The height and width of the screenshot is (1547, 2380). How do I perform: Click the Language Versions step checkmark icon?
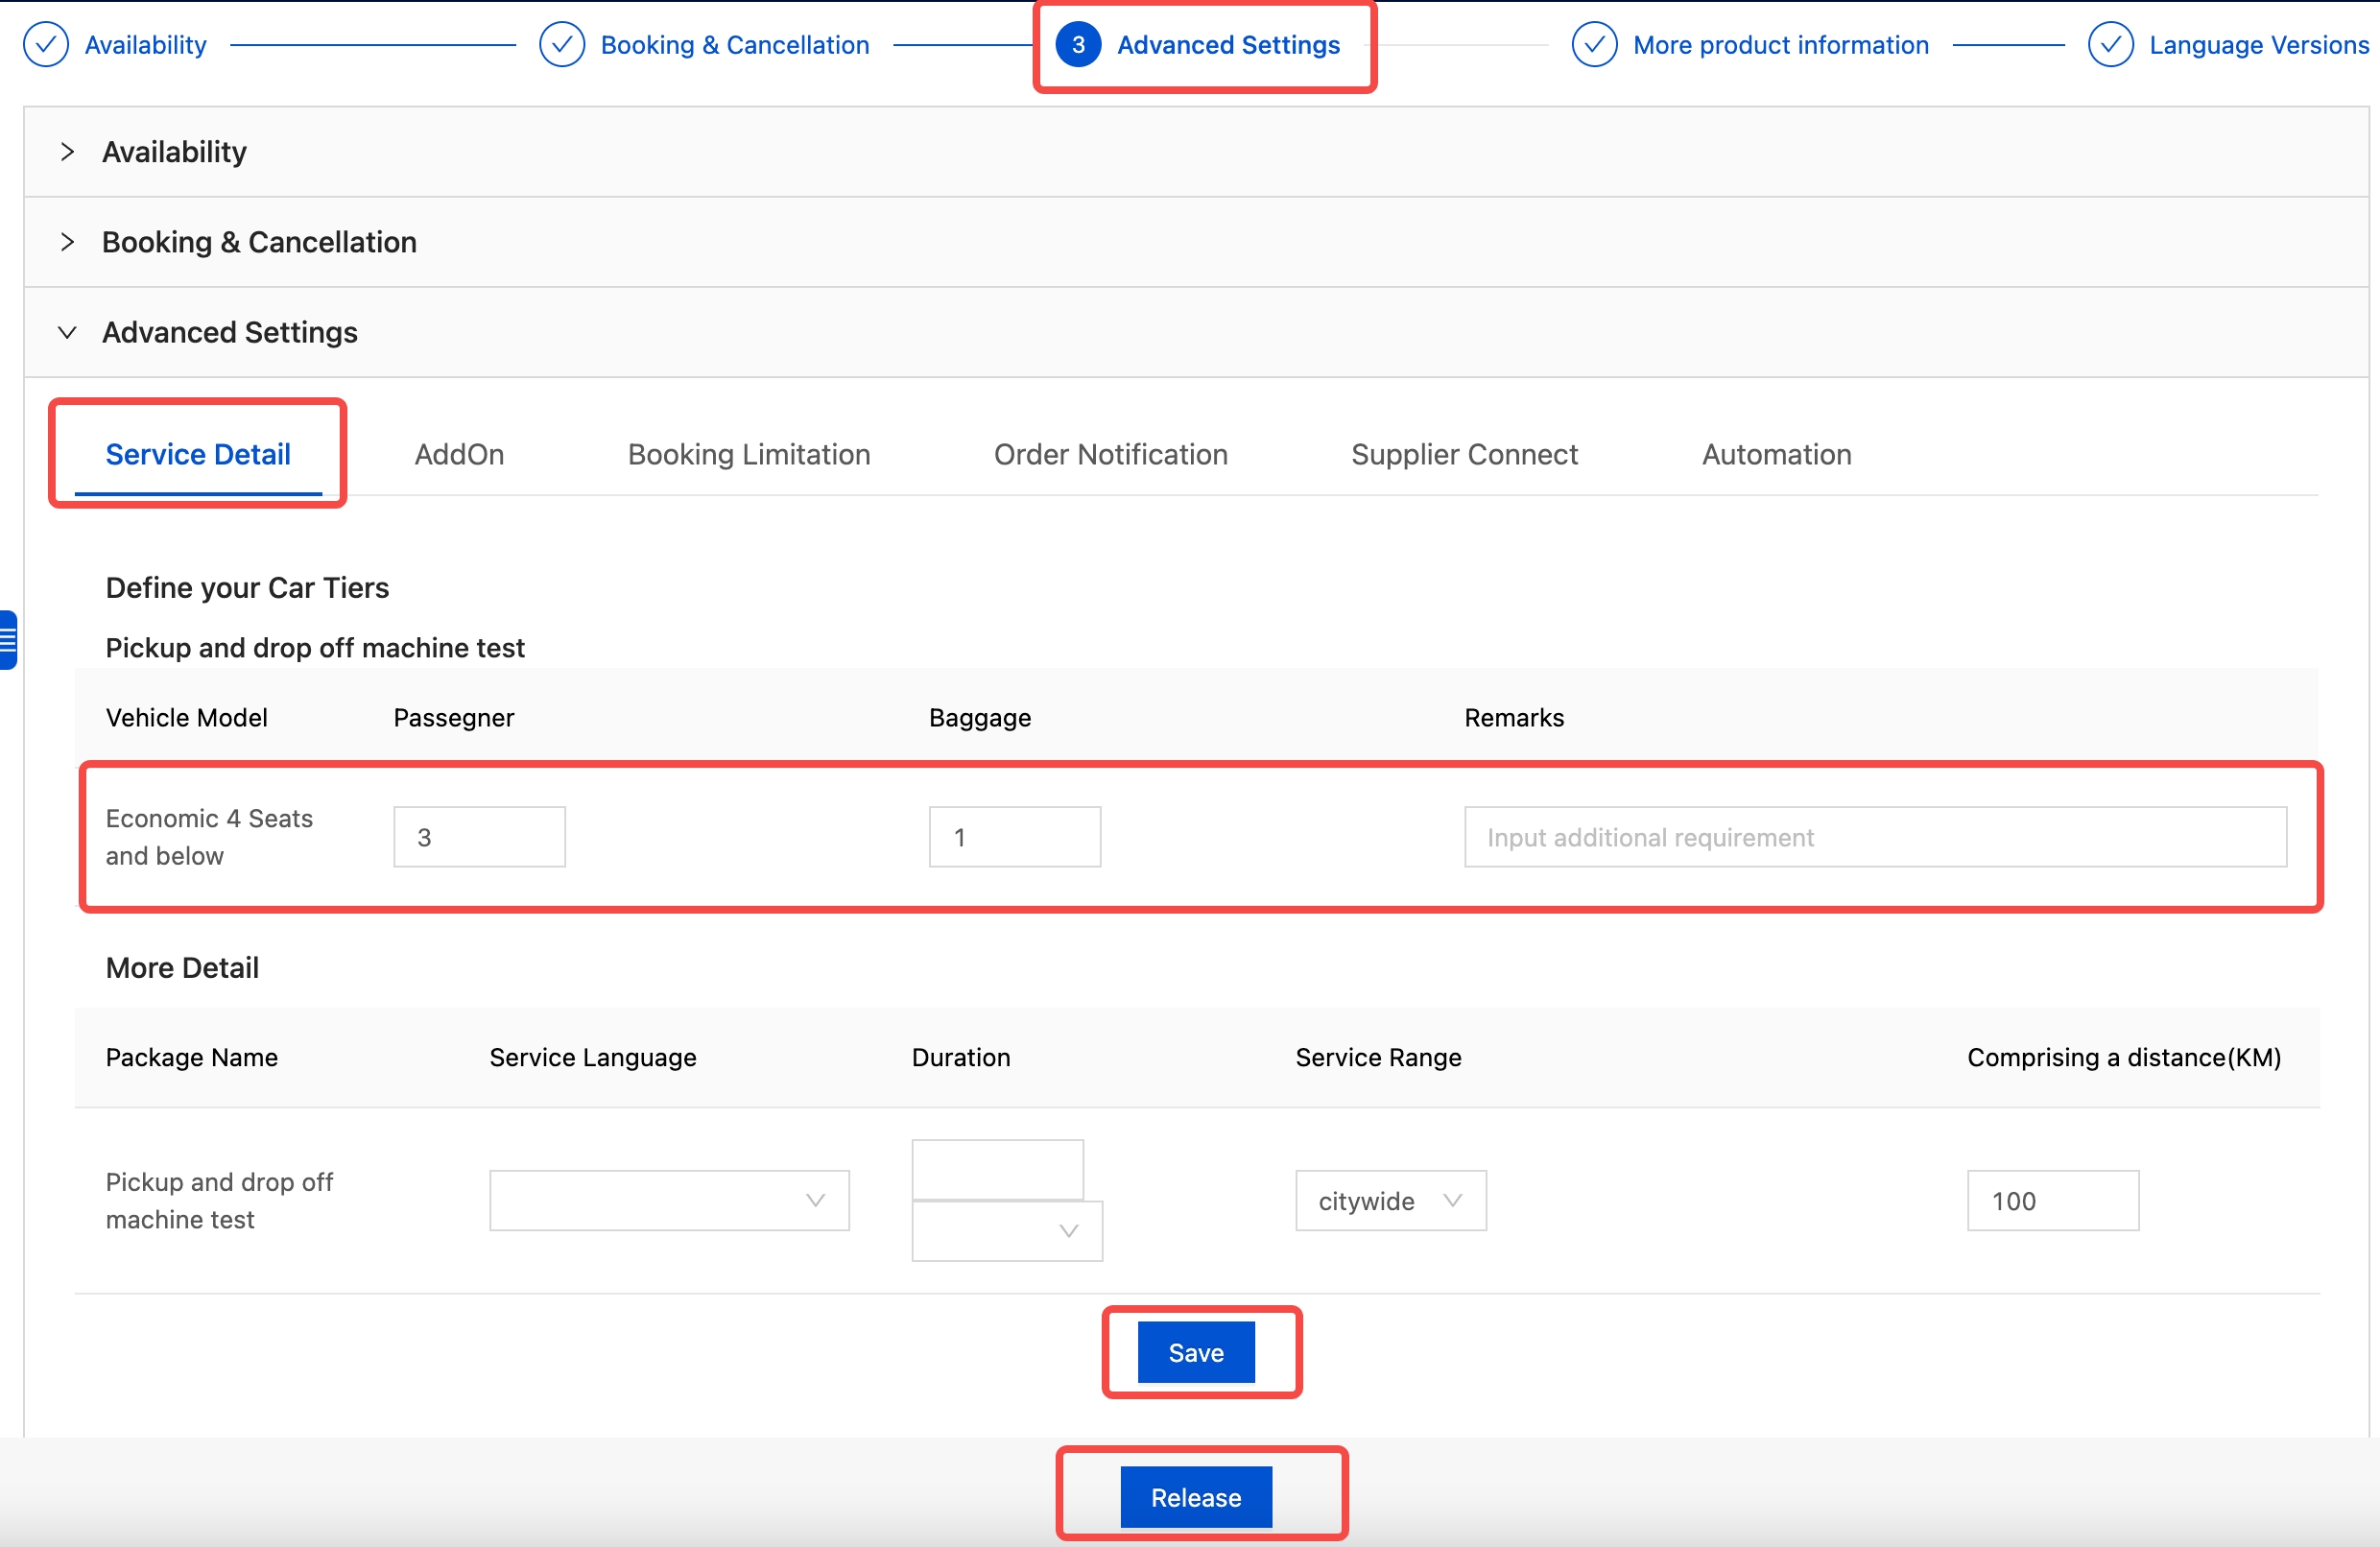2110,45
